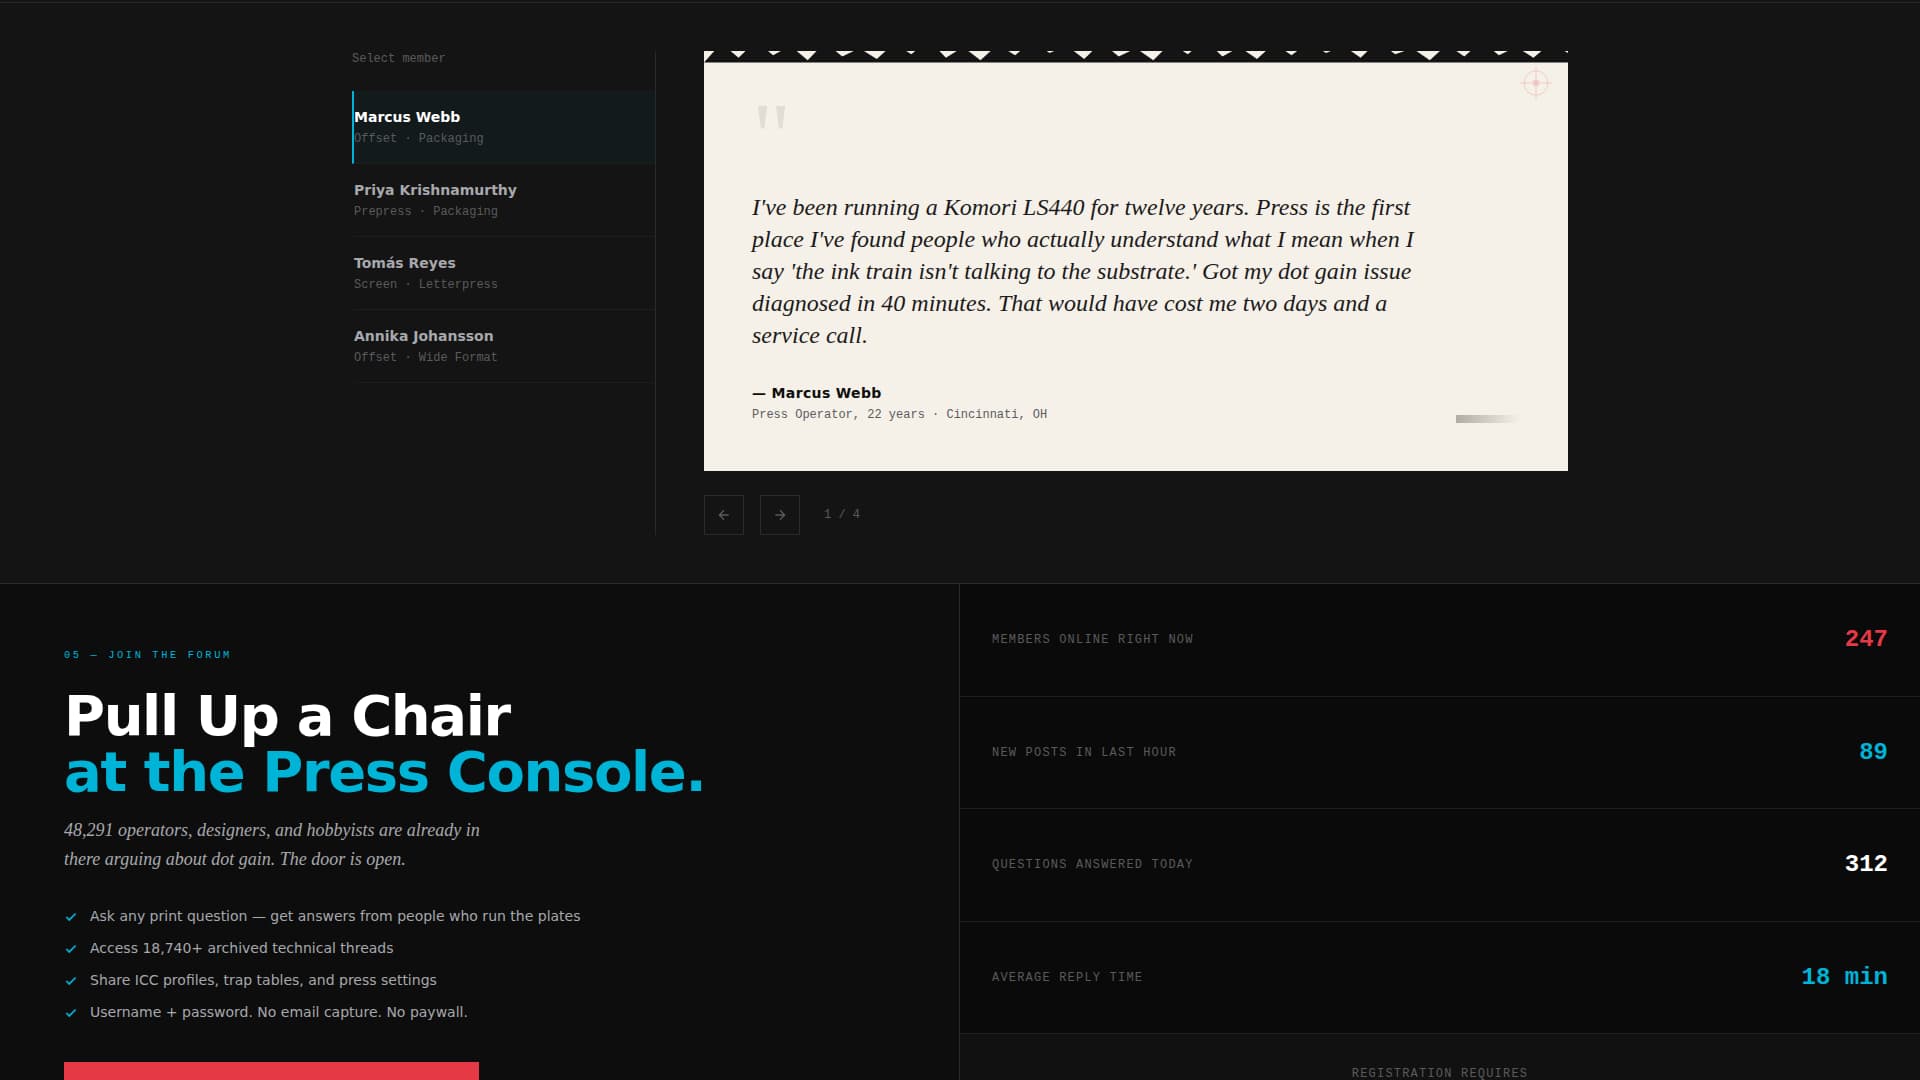Click the '312' questions answered value

point(1865,863)
